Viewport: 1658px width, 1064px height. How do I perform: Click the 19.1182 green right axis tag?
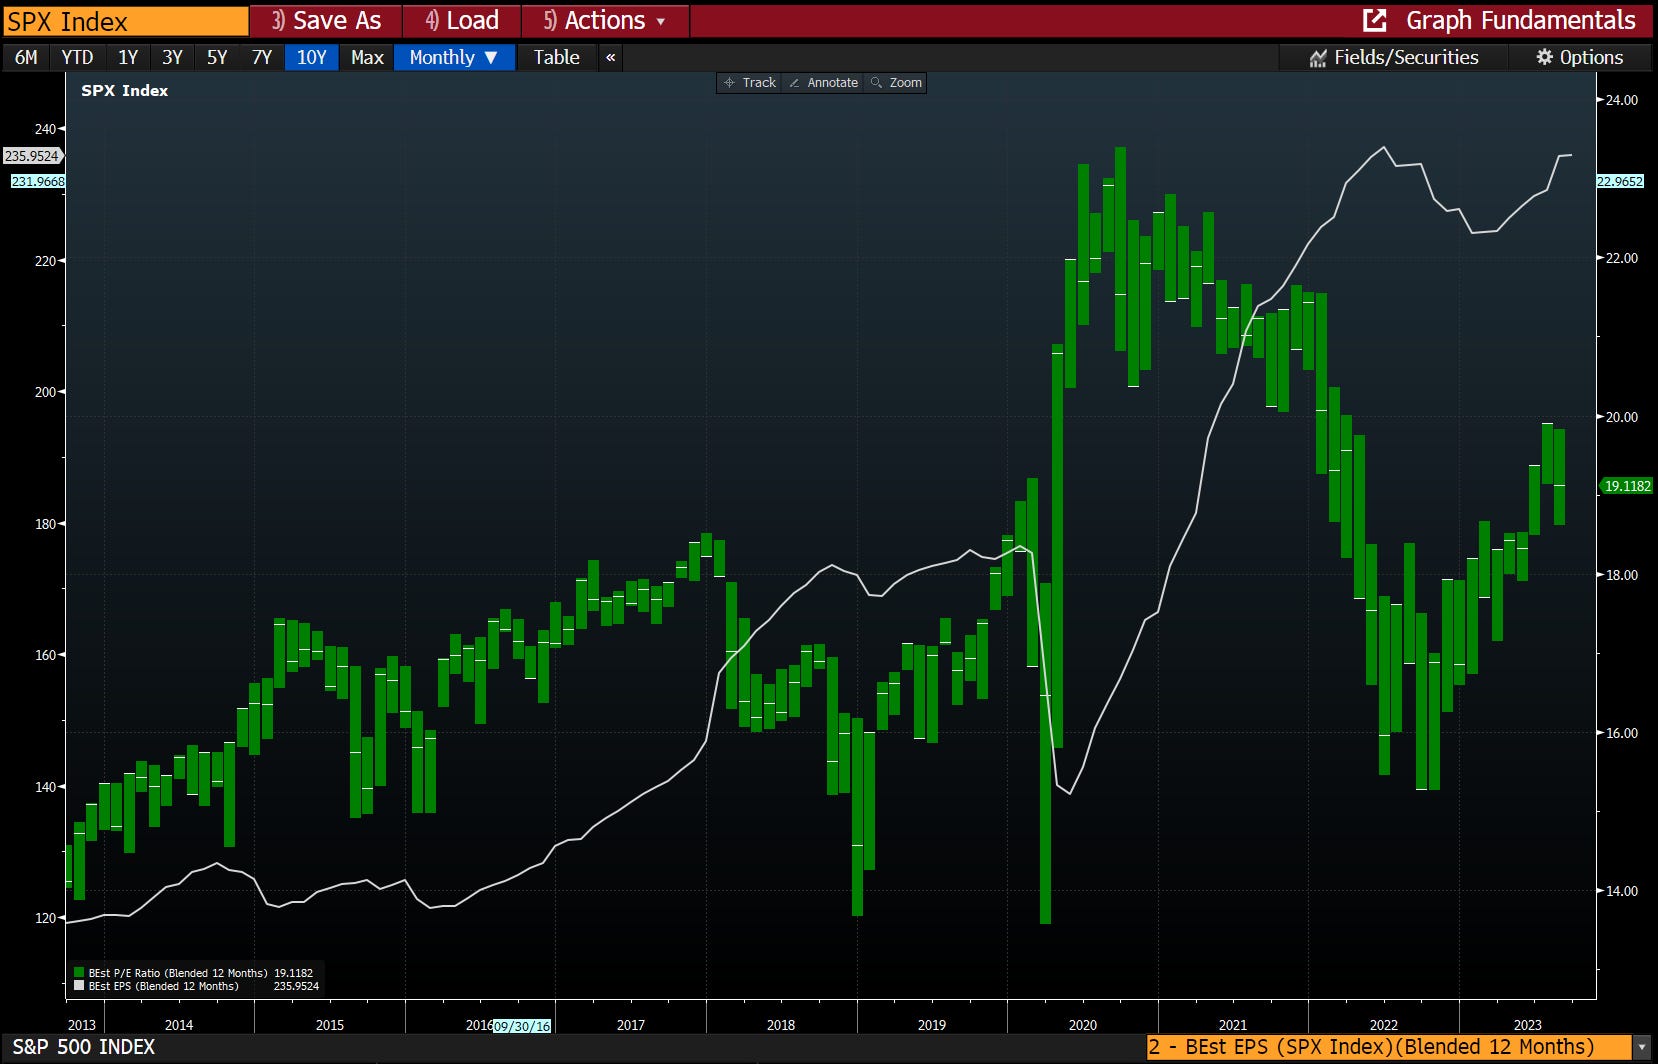pos(1627,486)
